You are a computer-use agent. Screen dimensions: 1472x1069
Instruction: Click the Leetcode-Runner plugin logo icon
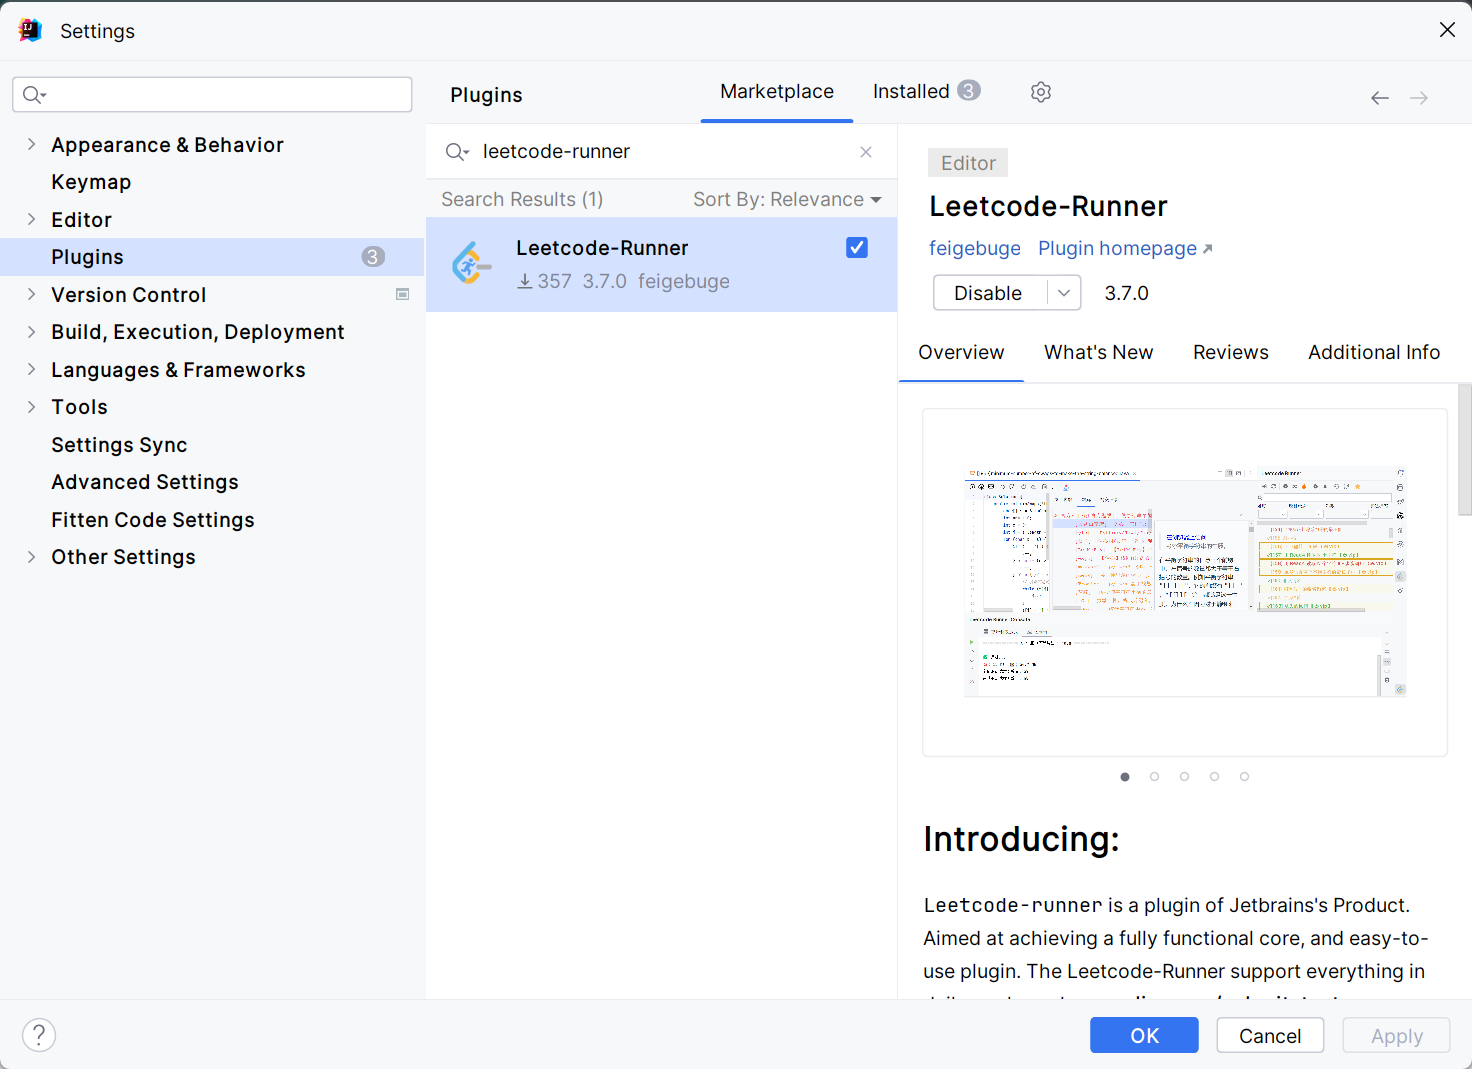tap(471, 264)
